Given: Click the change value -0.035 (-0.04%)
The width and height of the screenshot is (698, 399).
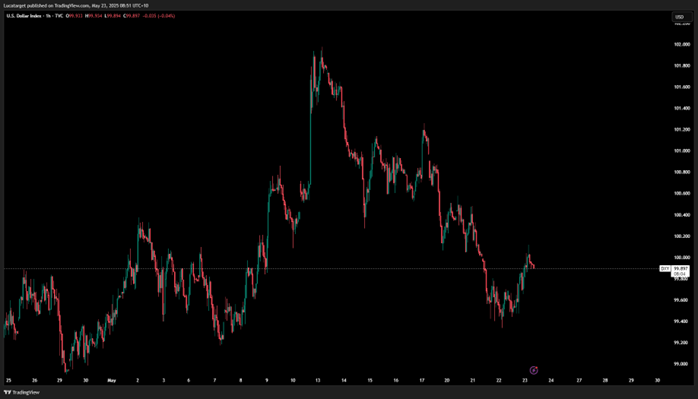Looking at the screenshot, I should pos(158,16).
